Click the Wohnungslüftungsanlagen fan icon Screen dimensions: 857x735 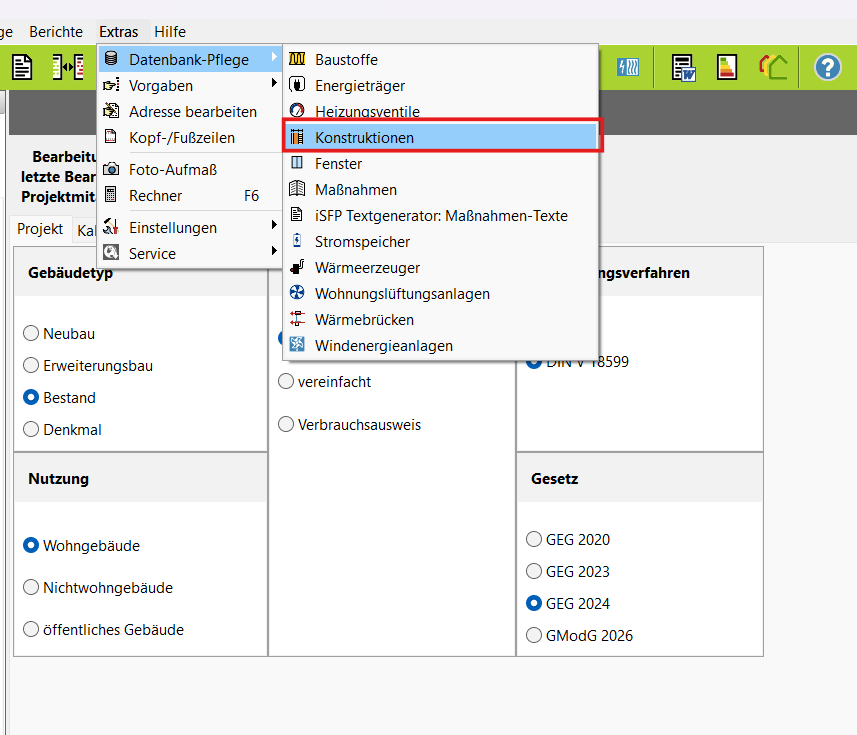click(297, 292)
